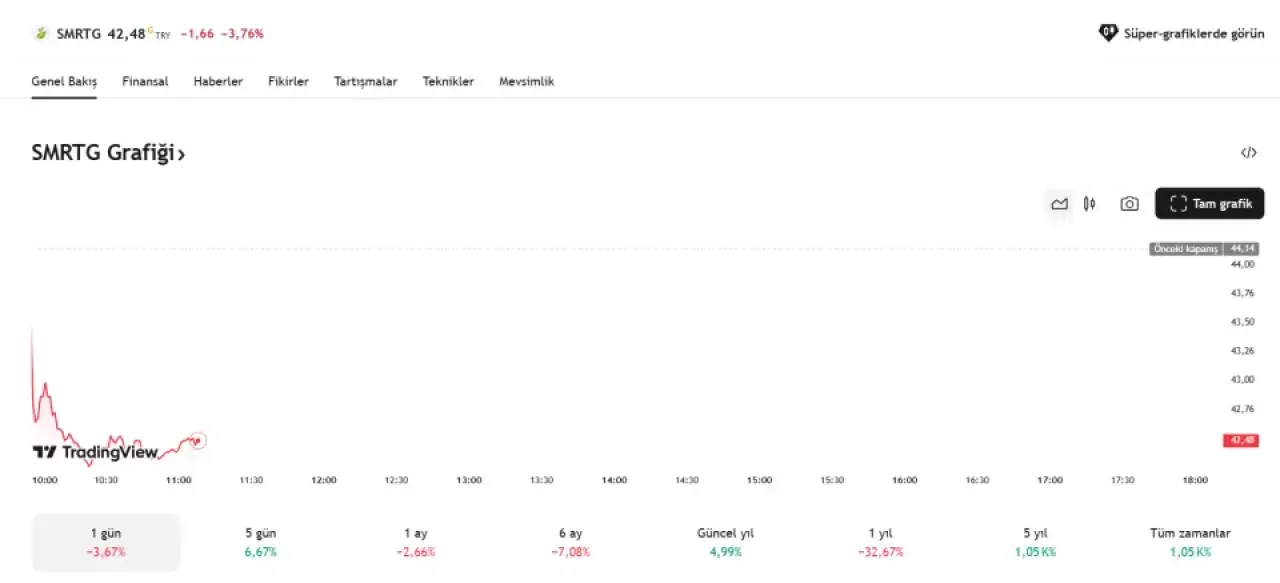Click the −3,76% change value in header
This screenshot has width=1280, height=583.
(x=242, y=33)
